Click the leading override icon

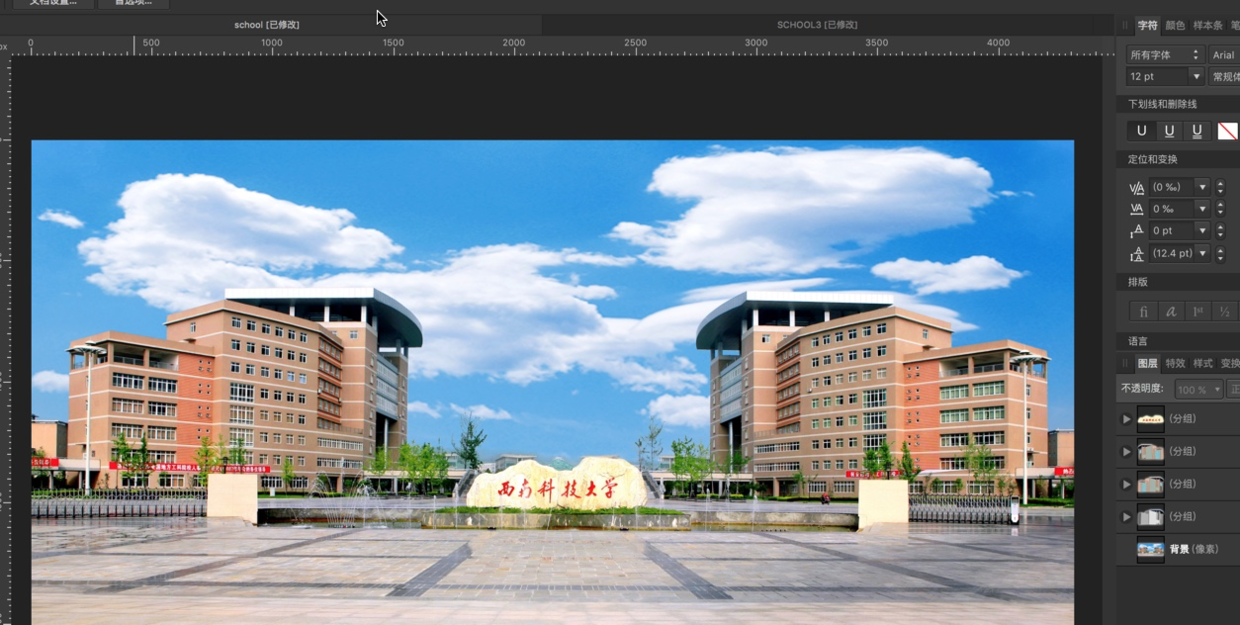(1136, 254)
